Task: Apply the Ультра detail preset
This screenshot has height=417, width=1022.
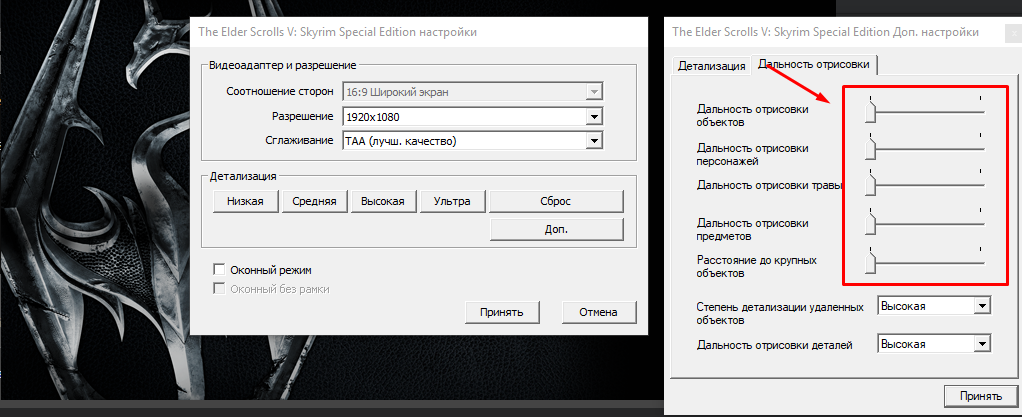Action: coord(451,201)
